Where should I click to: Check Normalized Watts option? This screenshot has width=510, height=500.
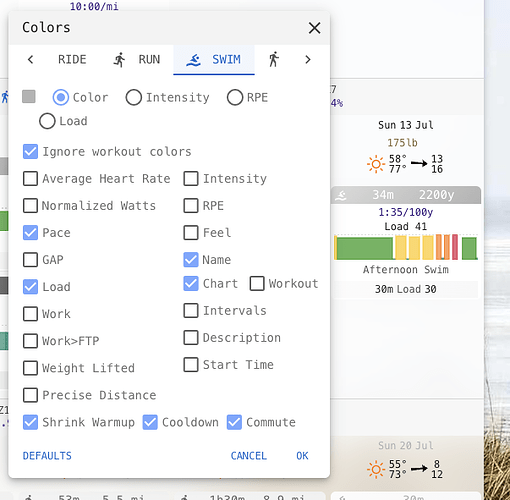[30, 206]
